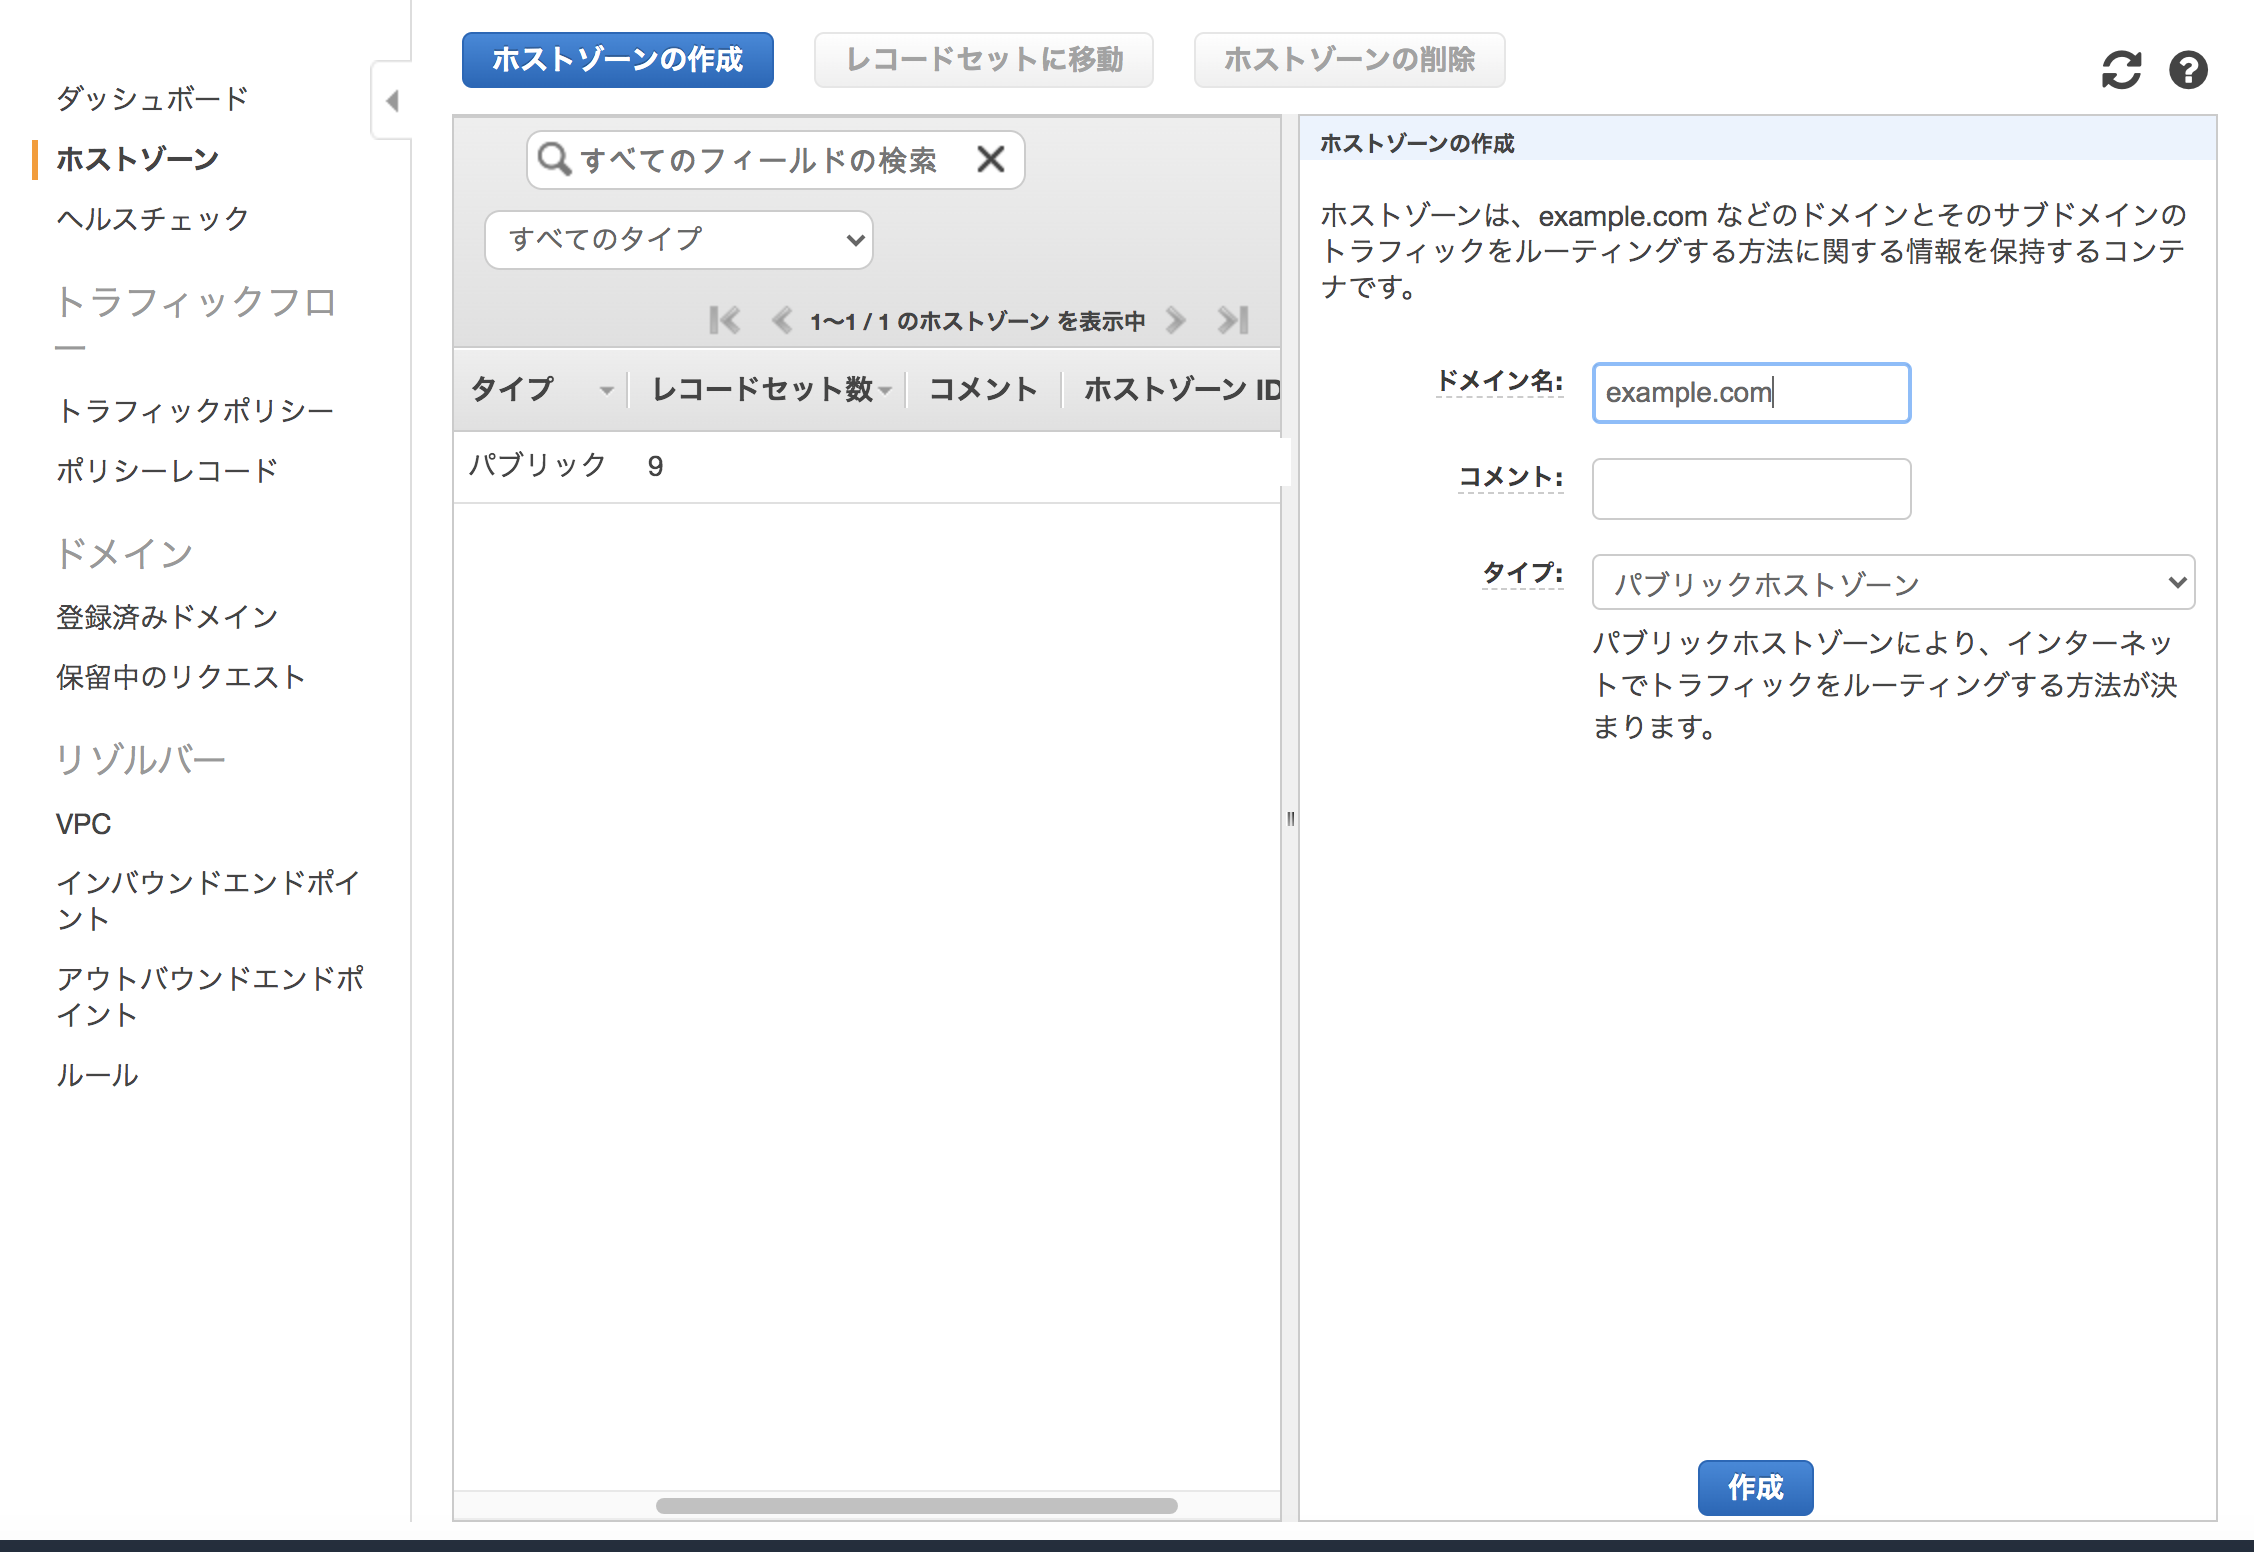This screenshot has width=2254, height=1552.
Task: Open the すべてのタイプ filter dropdown
Action: tap(679, 240)
